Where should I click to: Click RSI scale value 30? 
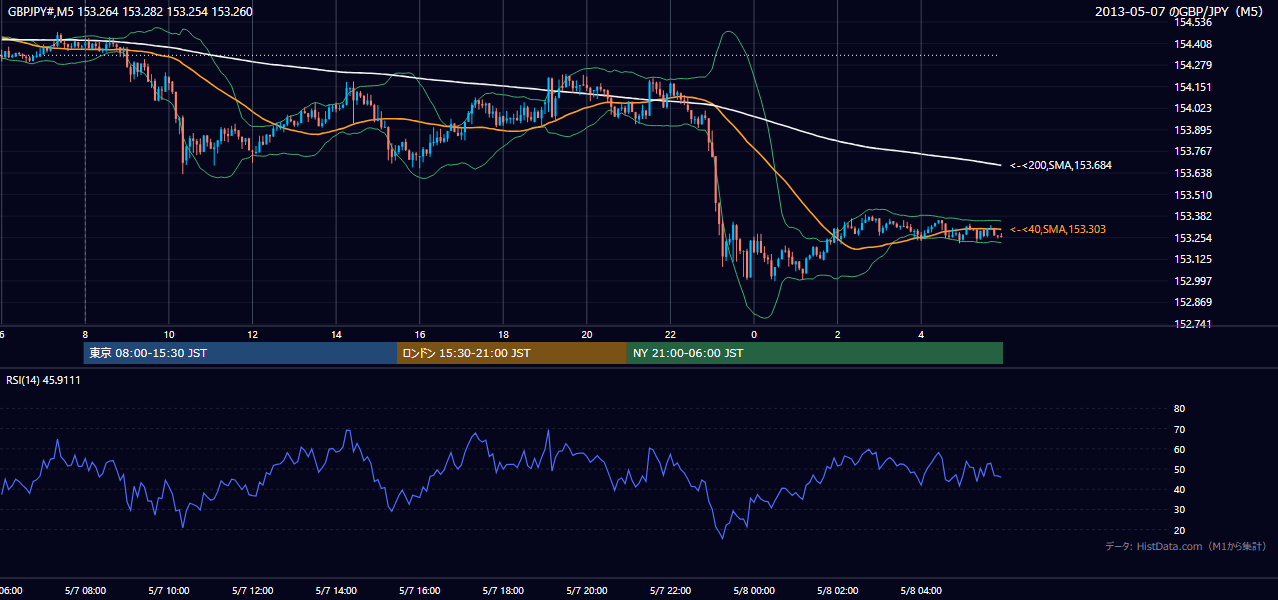[x=1179, y=510]
